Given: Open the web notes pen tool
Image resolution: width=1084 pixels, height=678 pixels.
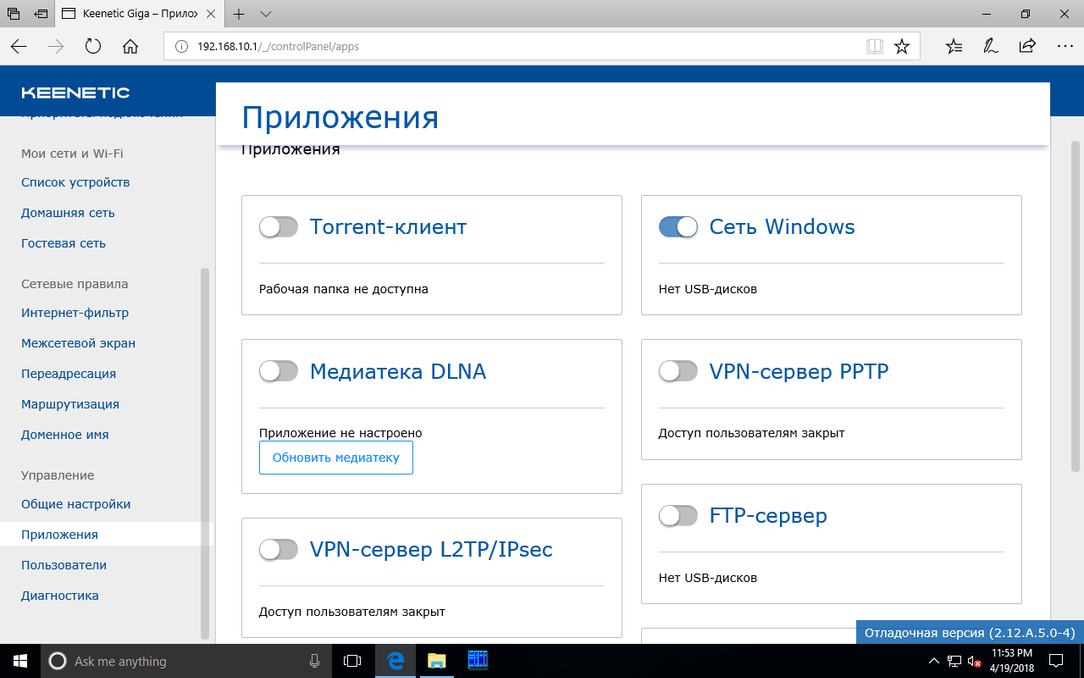Looking at the screenshot, I should click(x=991, y=46).
